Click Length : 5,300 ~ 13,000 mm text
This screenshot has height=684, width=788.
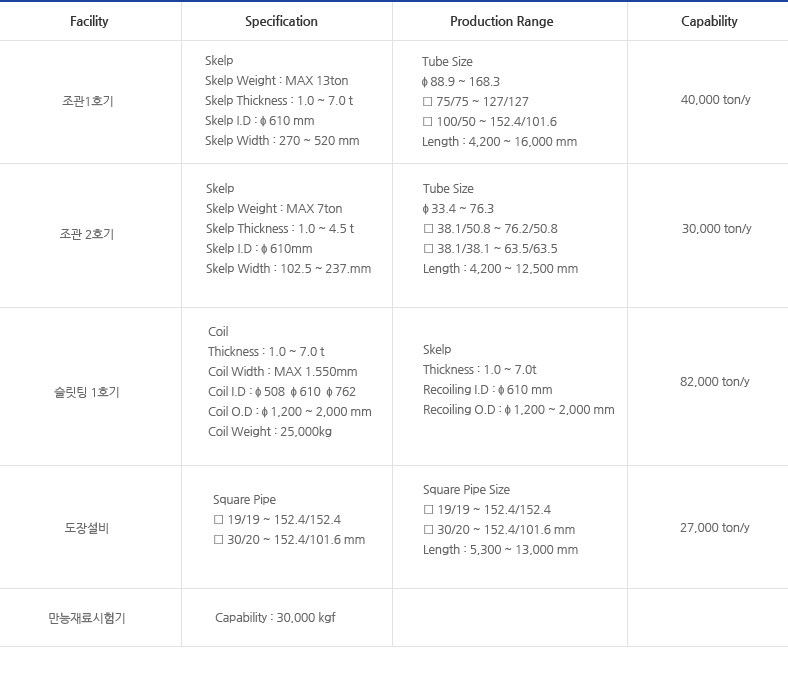[x=500, y=550]
